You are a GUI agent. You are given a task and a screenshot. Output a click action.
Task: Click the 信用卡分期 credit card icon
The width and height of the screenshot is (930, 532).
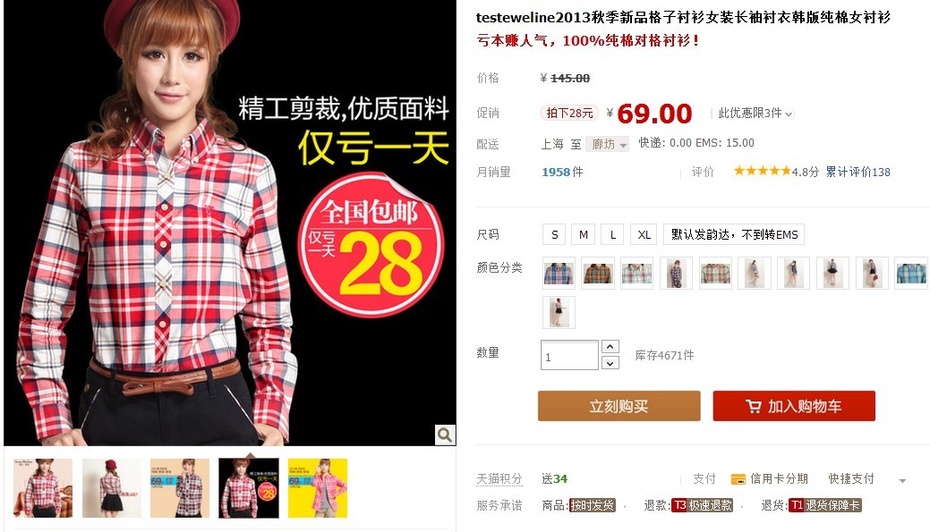(738, 479)
